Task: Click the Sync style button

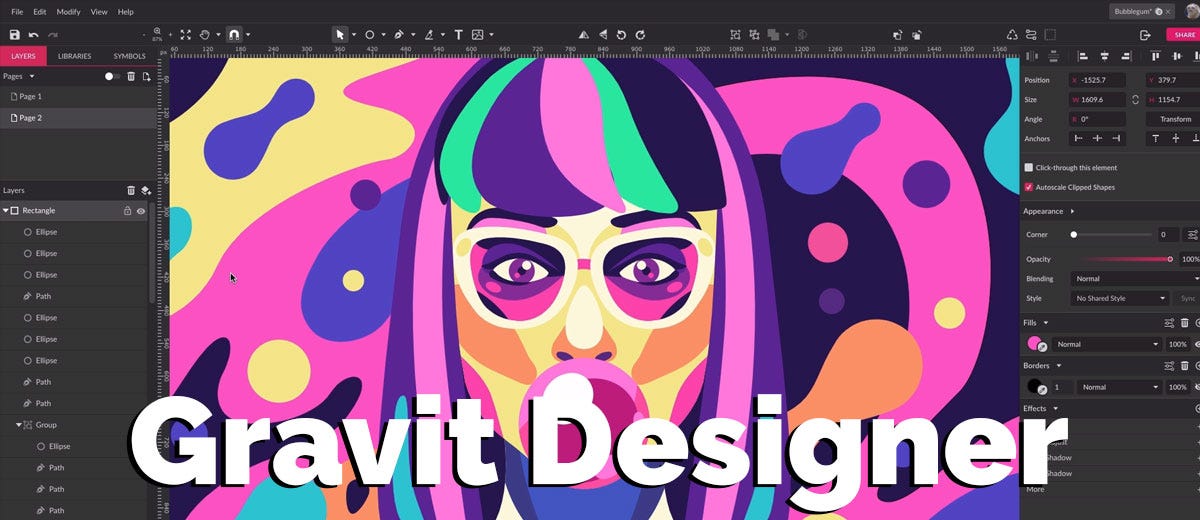Action: tap(1188, 298)
